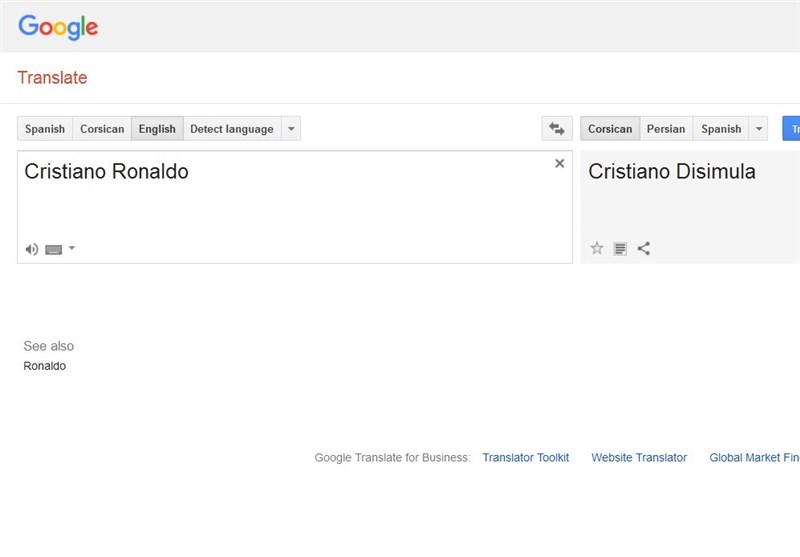Choose Persian as target language

coord(666,129)
